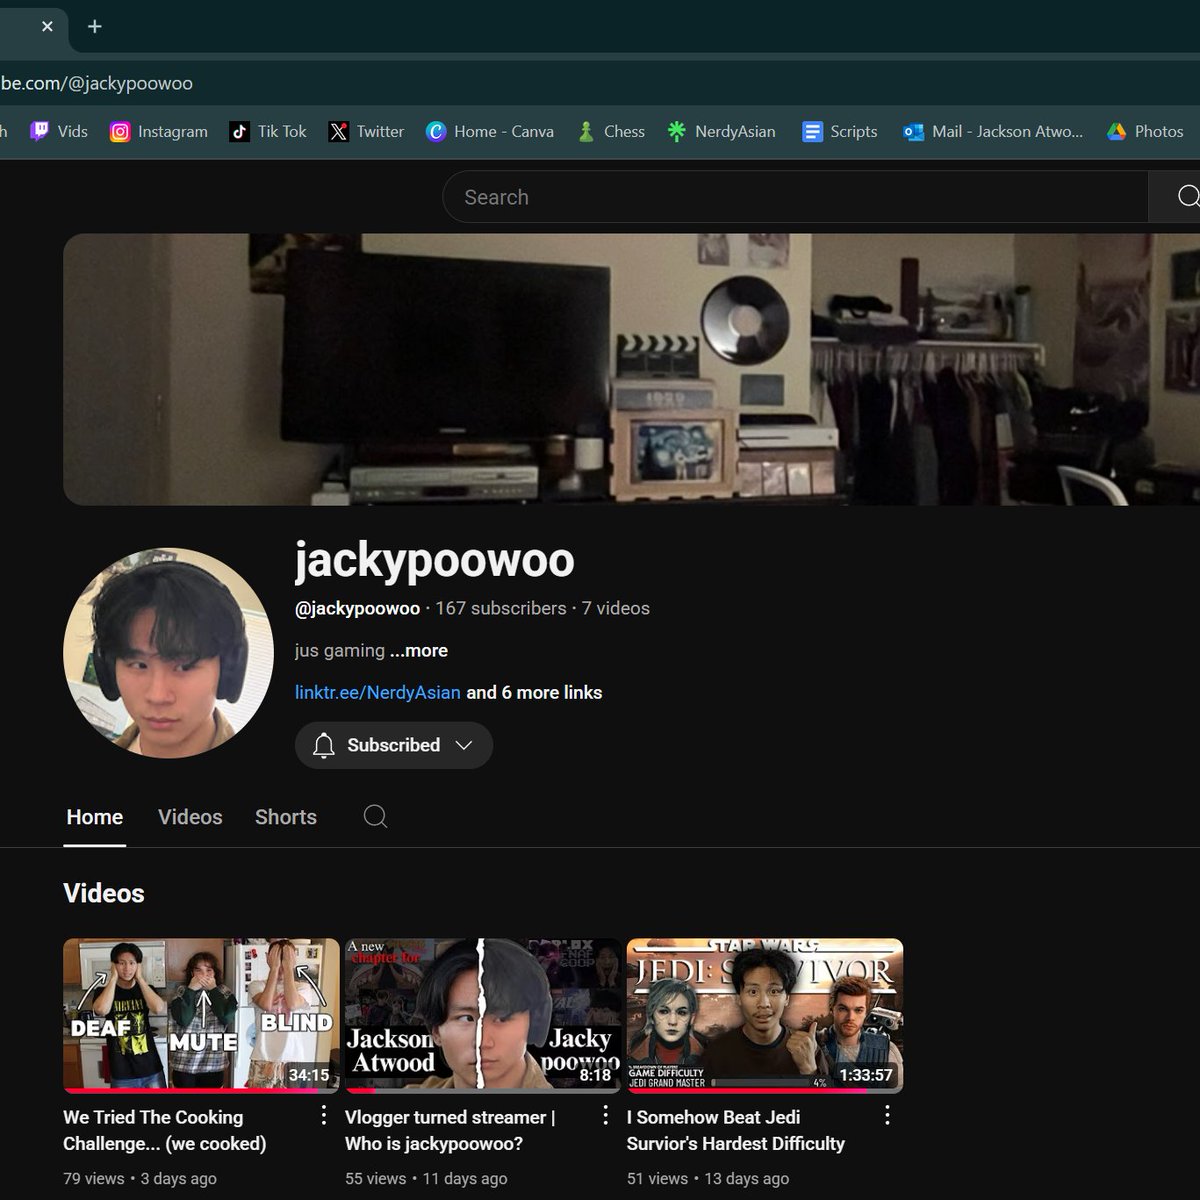This screenshot has width=1200, height=1200.
Task: Switch to the Videos tab
Action: click(190, 817)
